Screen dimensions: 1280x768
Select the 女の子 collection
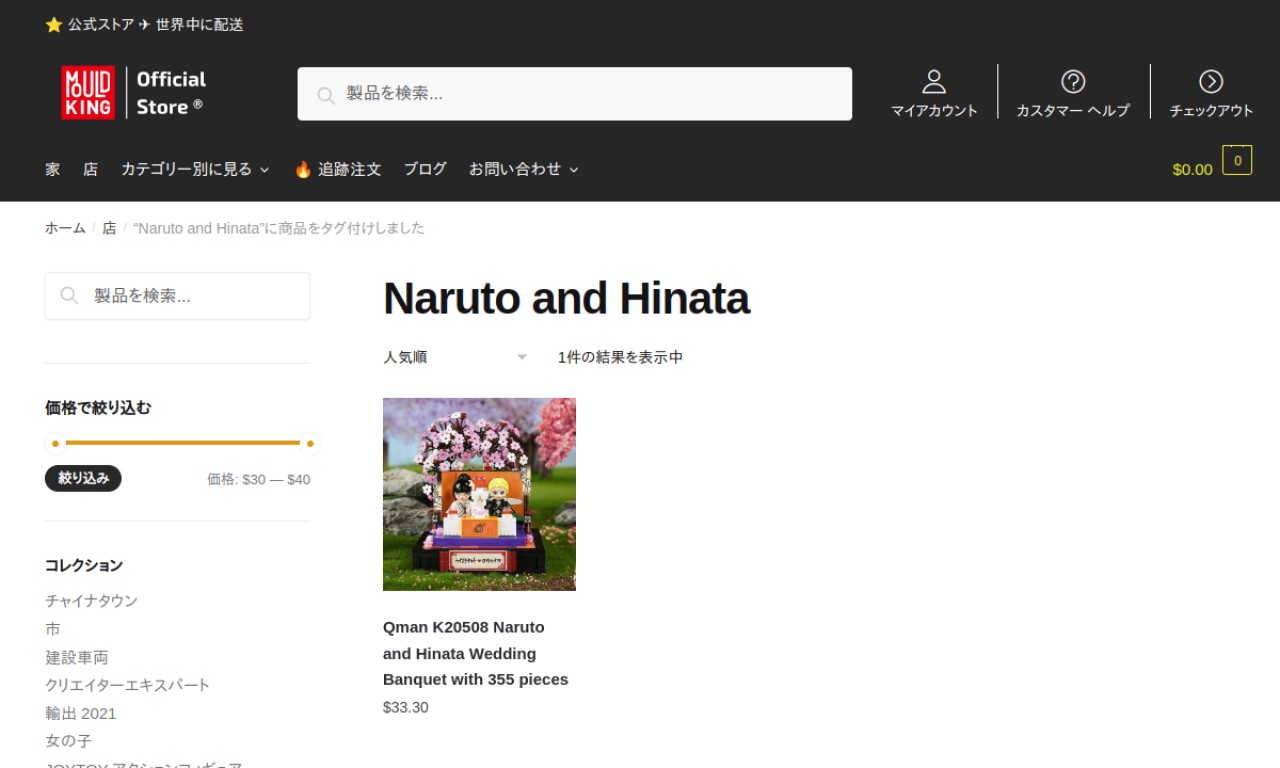(68, 741)
